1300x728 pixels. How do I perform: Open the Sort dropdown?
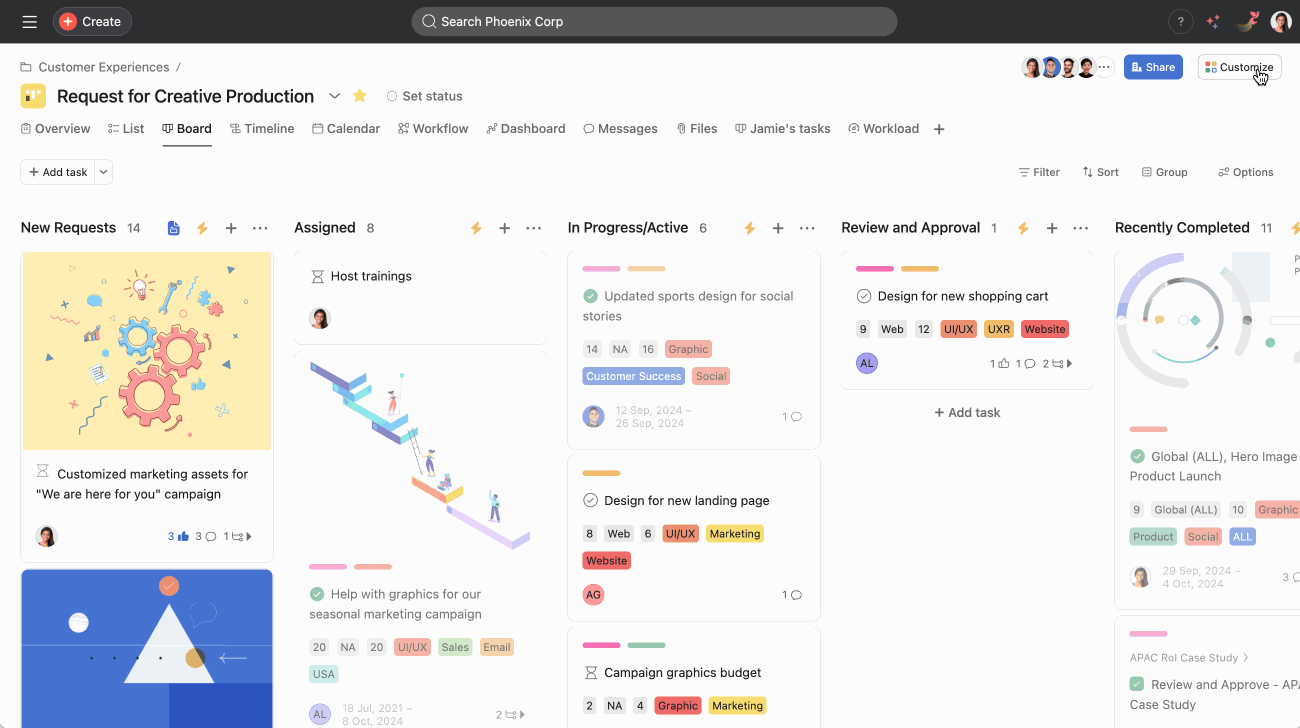tap(1100, 171)
